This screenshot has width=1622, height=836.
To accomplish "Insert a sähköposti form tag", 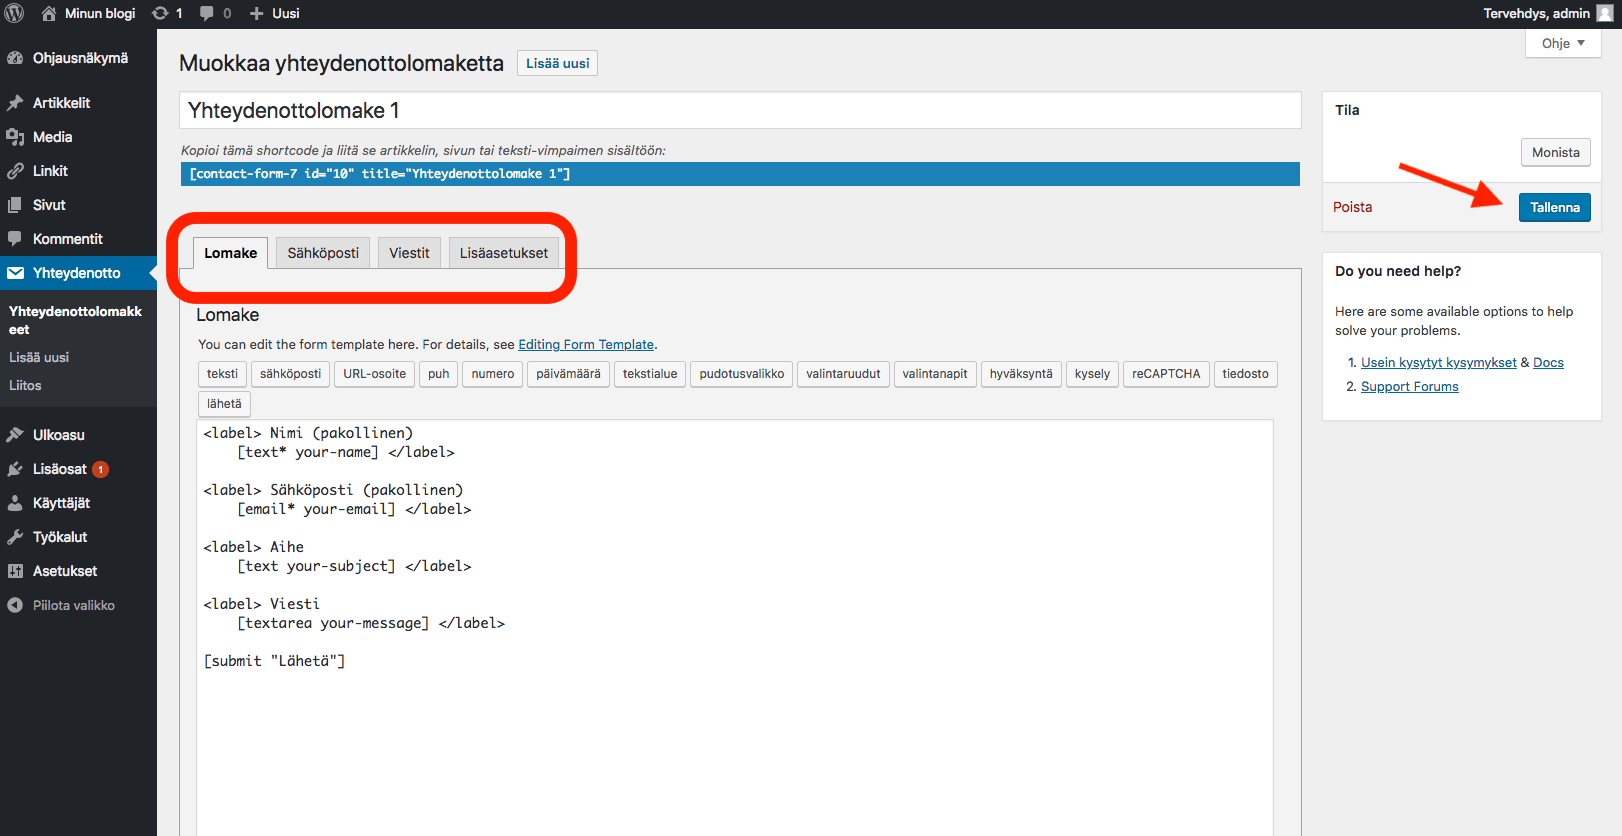I will tap(290, 374).
